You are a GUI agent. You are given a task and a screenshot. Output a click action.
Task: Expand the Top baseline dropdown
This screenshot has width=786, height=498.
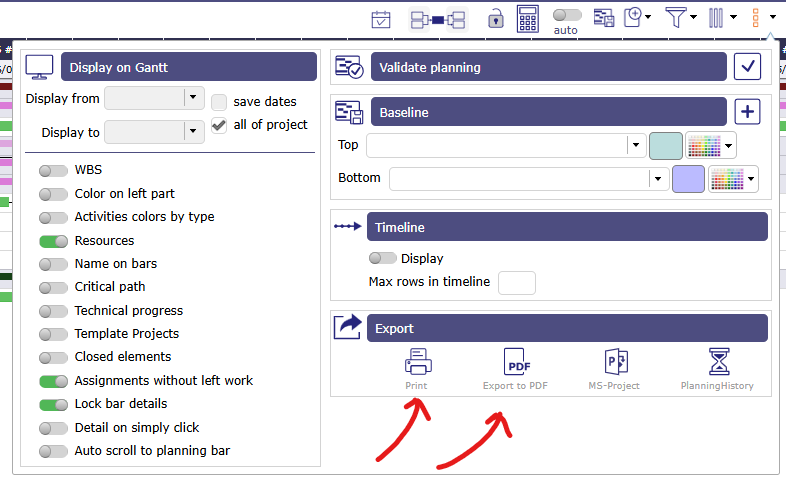click(634, 146)
